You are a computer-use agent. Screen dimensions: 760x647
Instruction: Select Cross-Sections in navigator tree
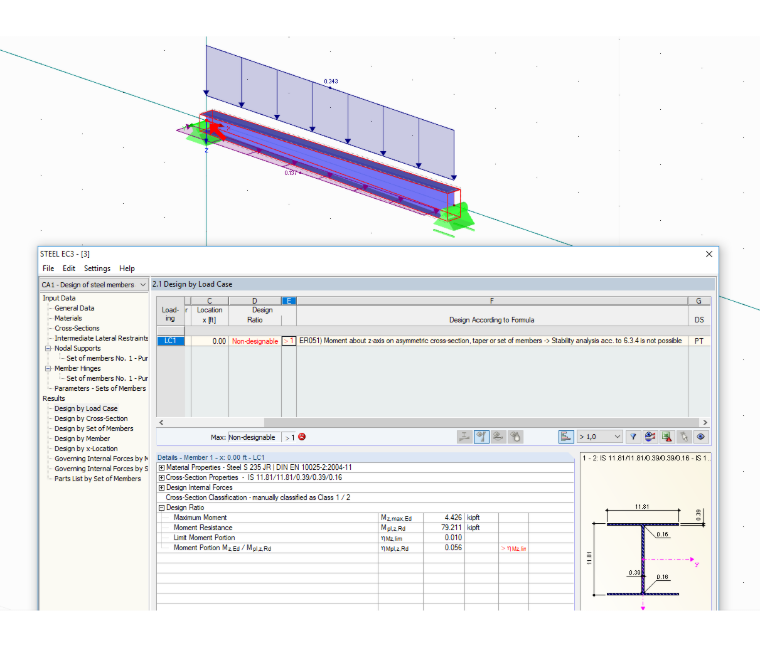click(77, 328)
